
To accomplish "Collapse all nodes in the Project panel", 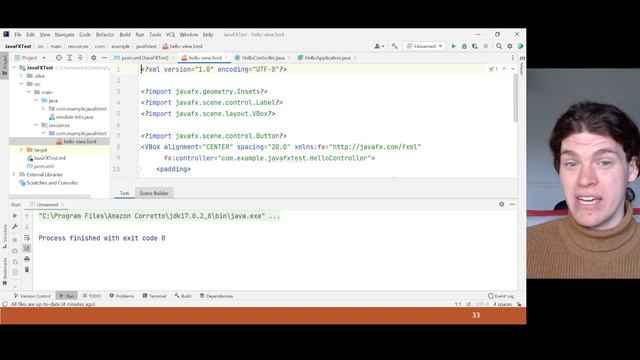I will [80, 58].
